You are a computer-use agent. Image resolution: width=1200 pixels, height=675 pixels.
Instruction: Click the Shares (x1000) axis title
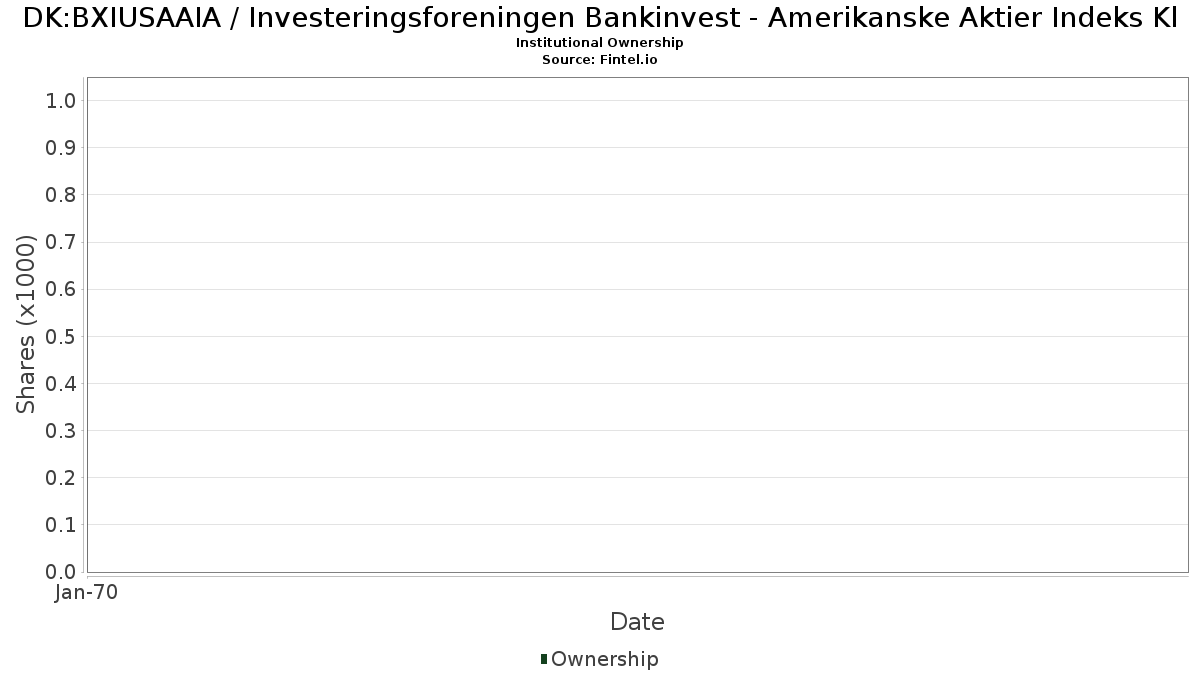(x=27, y=324)
